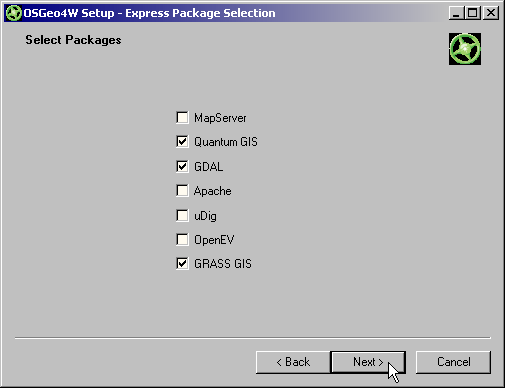
Task: Check the OpenEV package option
Action: tap(182, 239)
